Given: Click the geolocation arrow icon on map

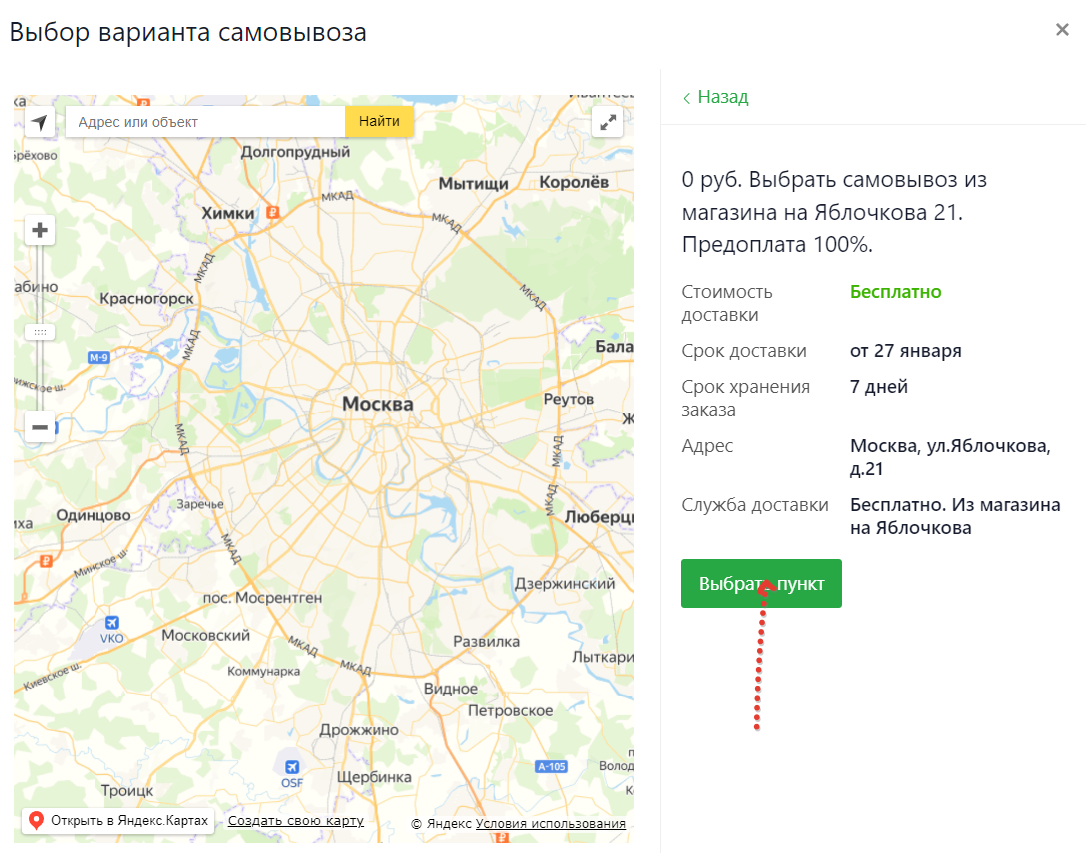Looking at the screenshot, I should 39,122.
